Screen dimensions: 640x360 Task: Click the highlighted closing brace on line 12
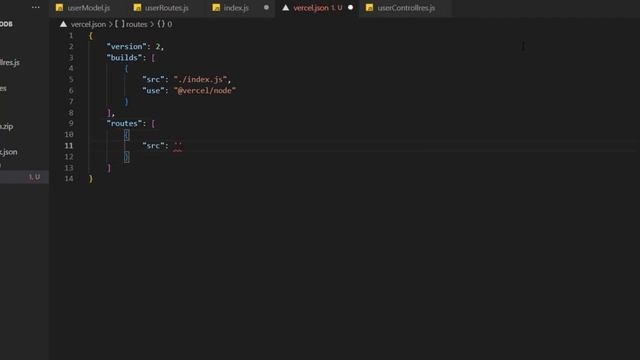127,157
